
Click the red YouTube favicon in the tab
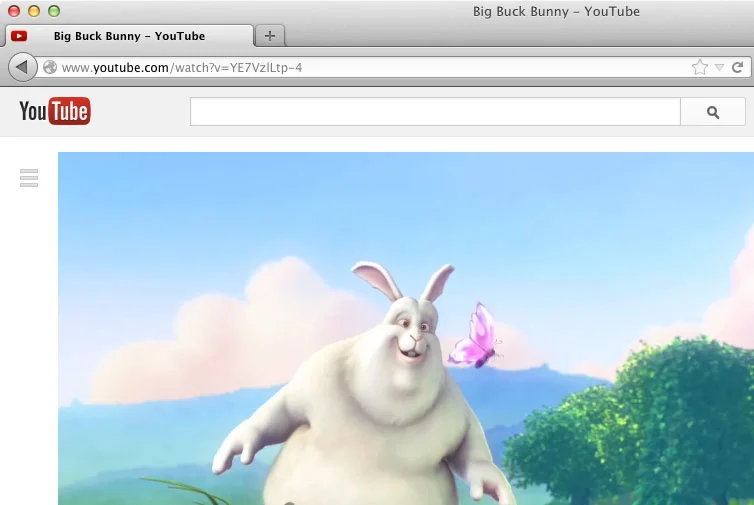(x=19, y=36)
